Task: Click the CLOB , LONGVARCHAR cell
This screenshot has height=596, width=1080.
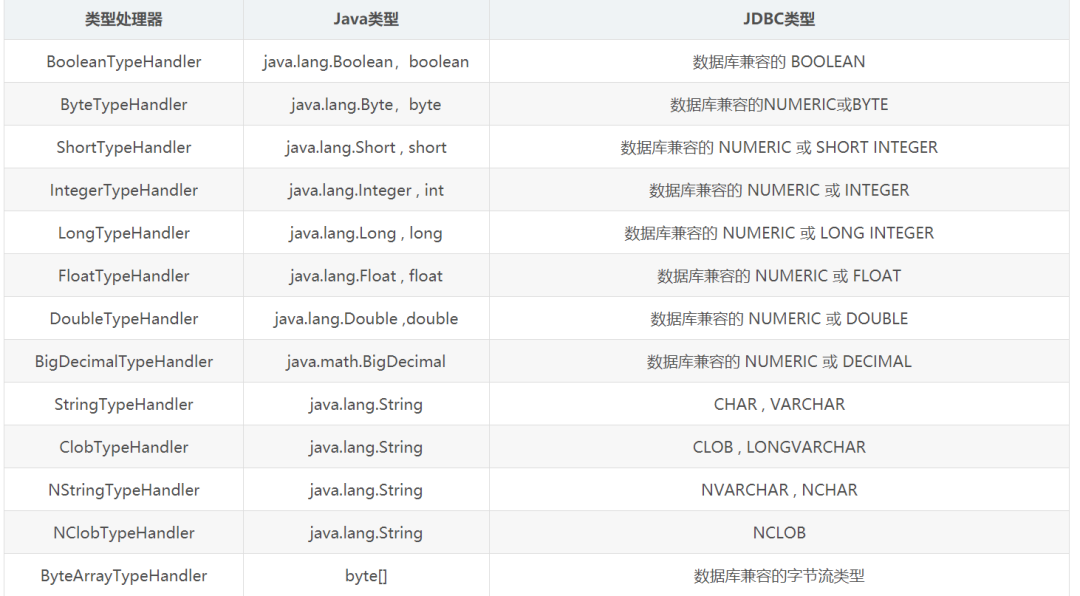Action: pos(779,446)
